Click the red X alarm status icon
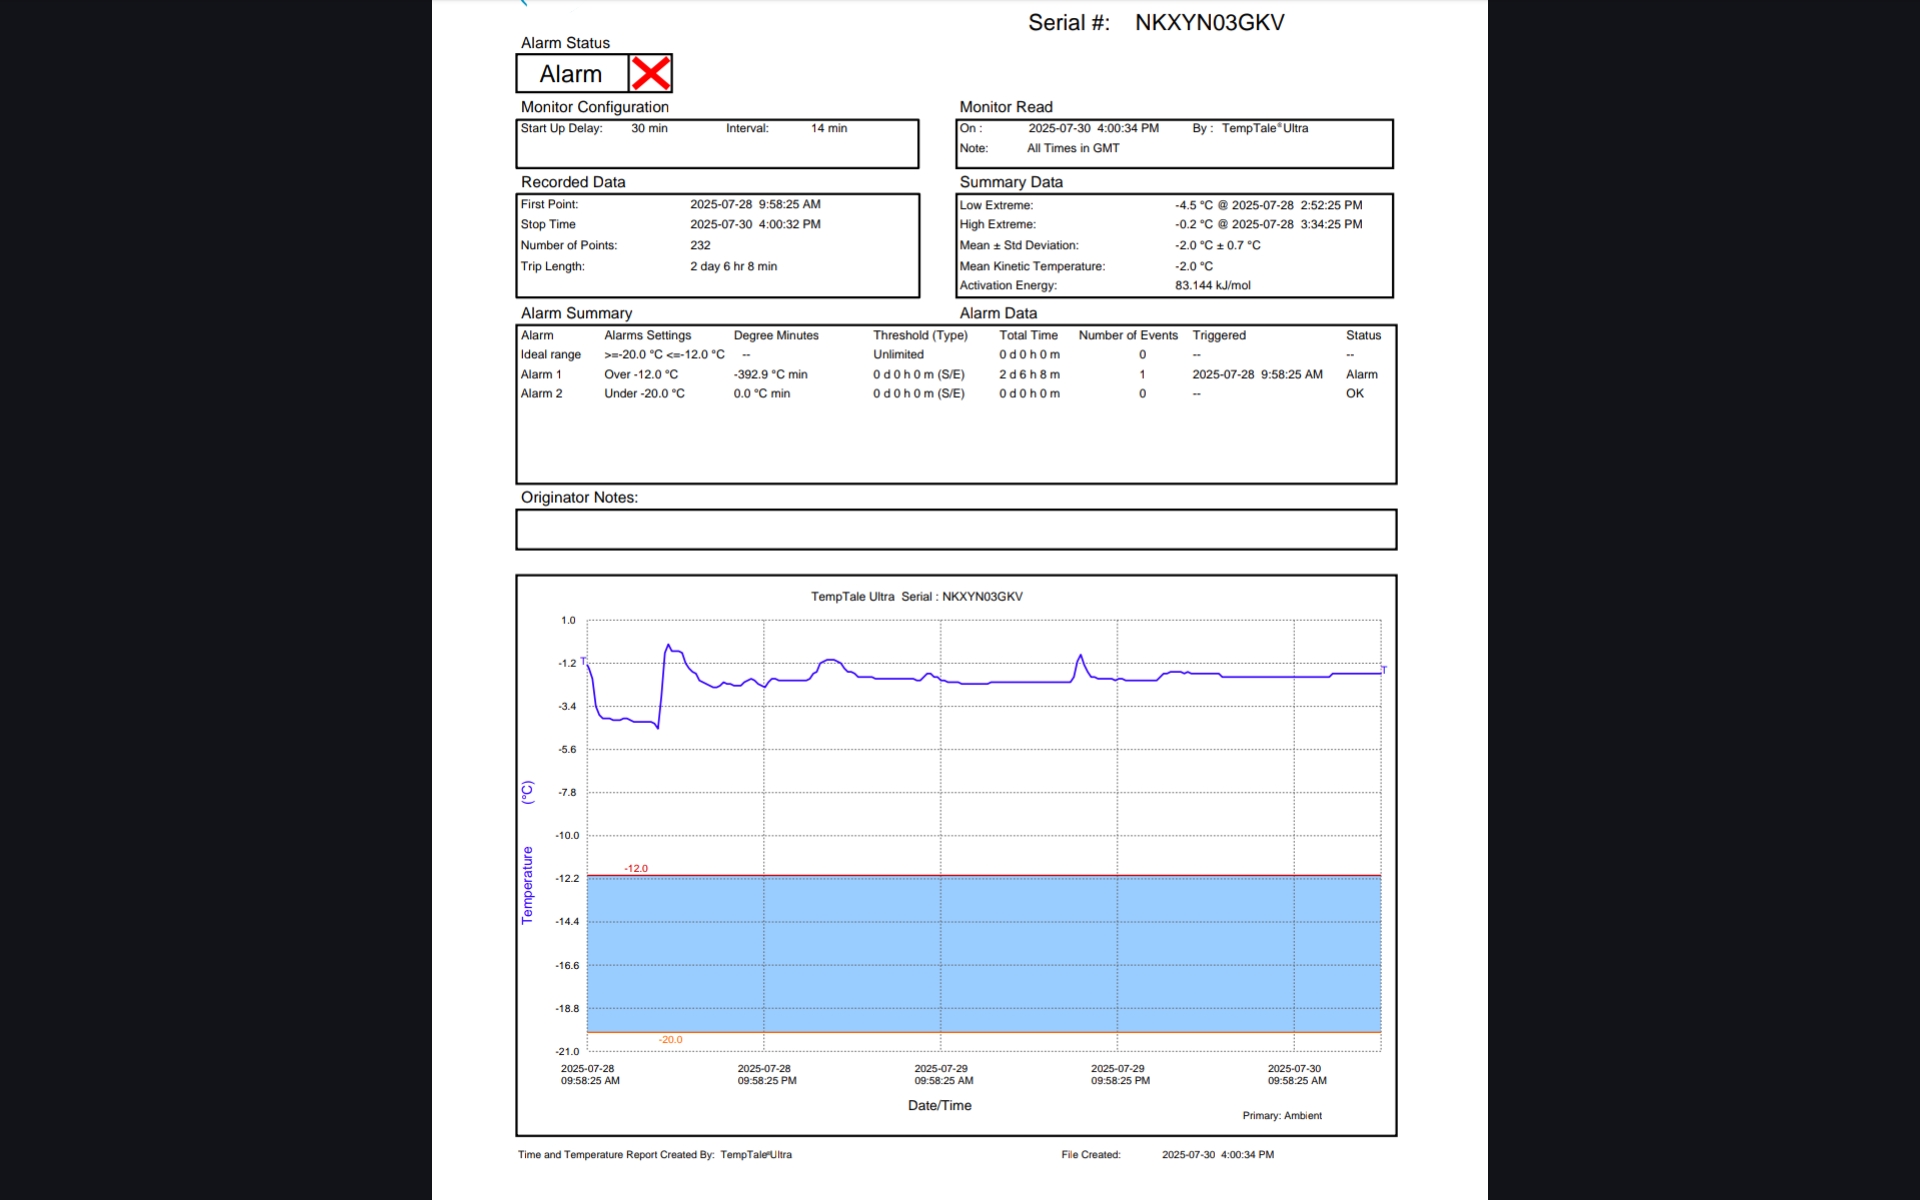This screenshot has width=1920, height=1200. (650, 73)
